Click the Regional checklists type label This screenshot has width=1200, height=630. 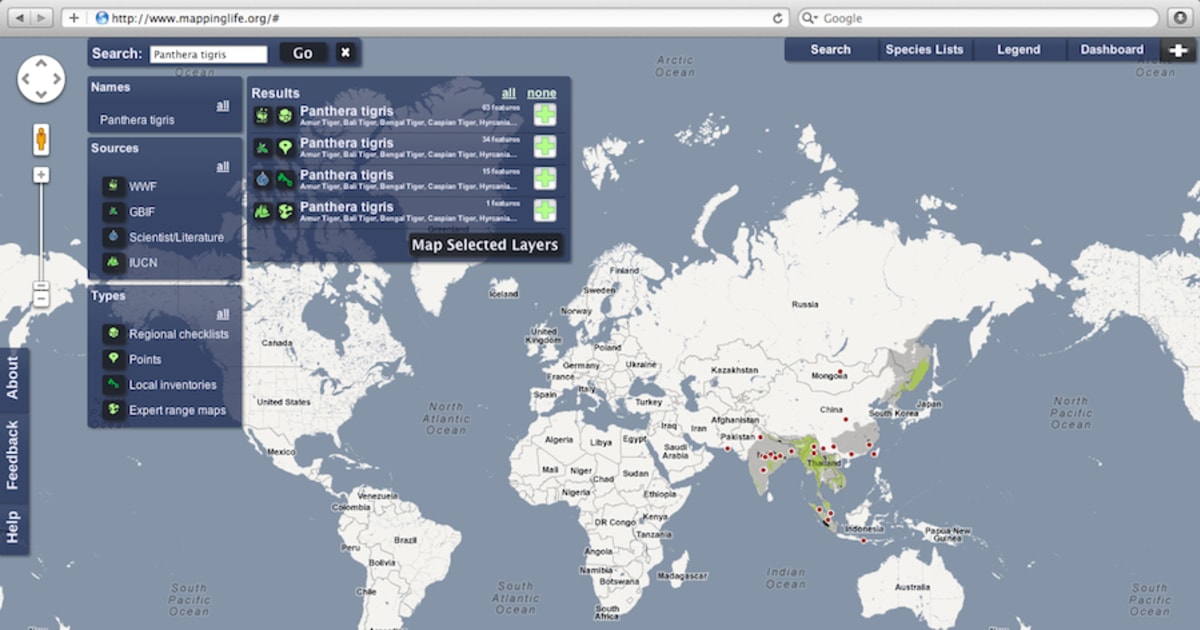click(179, 334)
